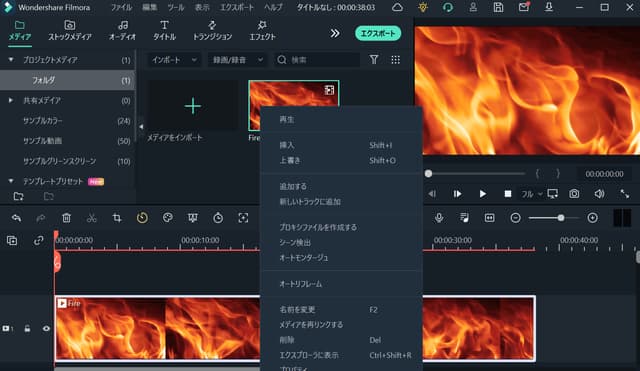The width and height of the screenshot is (640, 371).
Task: Select サンプルグリーンスクリーン in the sidebar
Action: [60, 161]
